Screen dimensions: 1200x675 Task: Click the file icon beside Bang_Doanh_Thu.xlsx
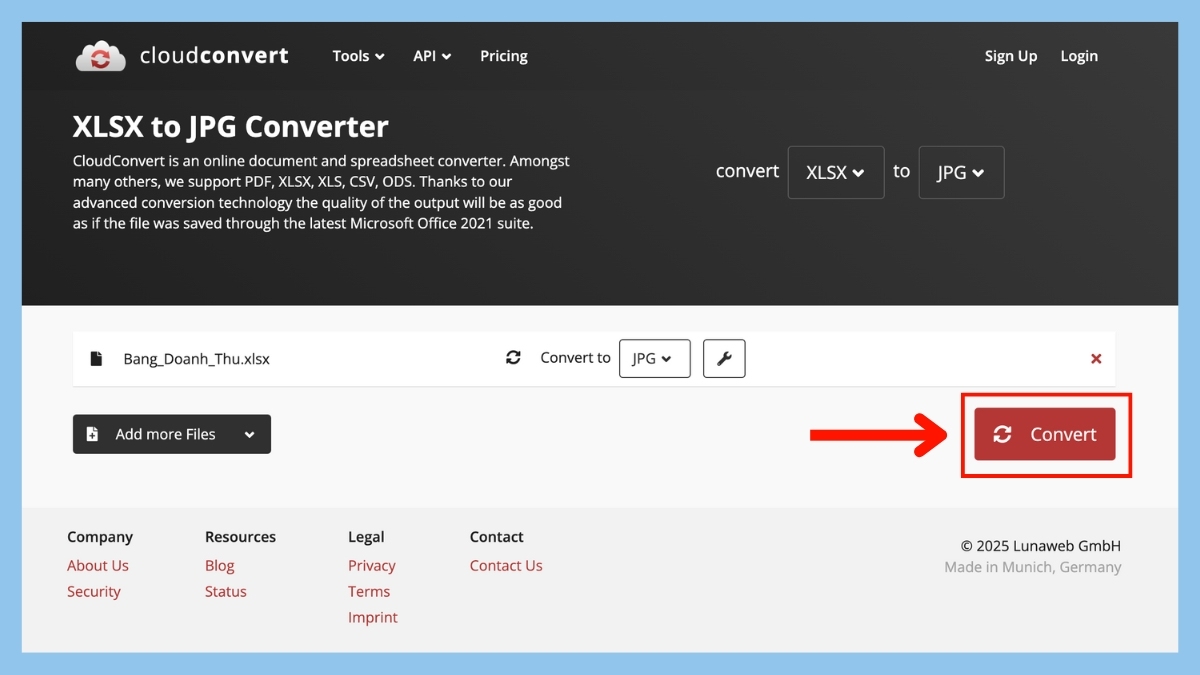97,358
